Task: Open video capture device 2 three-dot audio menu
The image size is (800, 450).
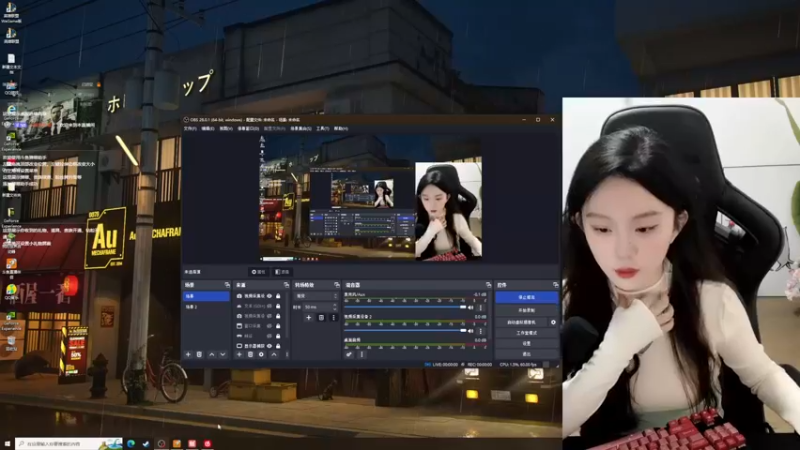Action: pos(480,331)
